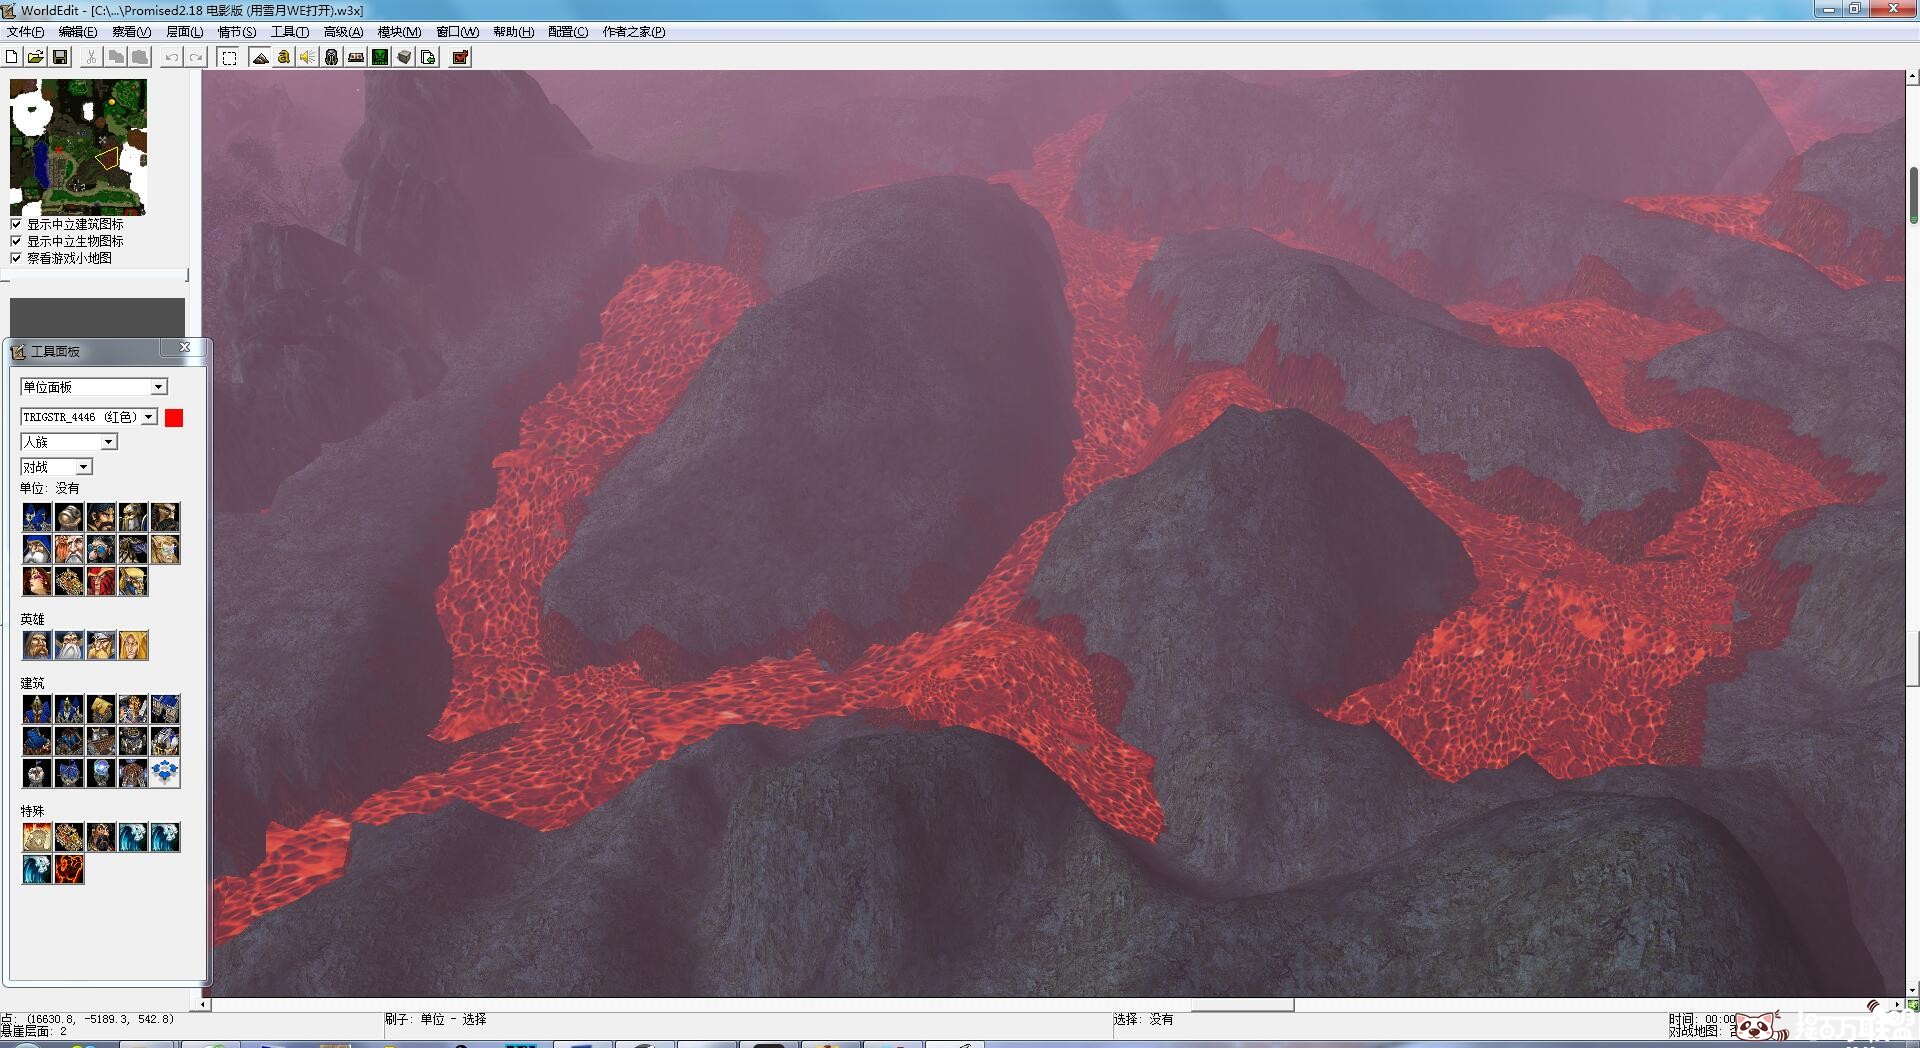Open the Trigger Editor 'a' icon
This screenshot has width=1920, height=1048.
[x=284, y=57]
